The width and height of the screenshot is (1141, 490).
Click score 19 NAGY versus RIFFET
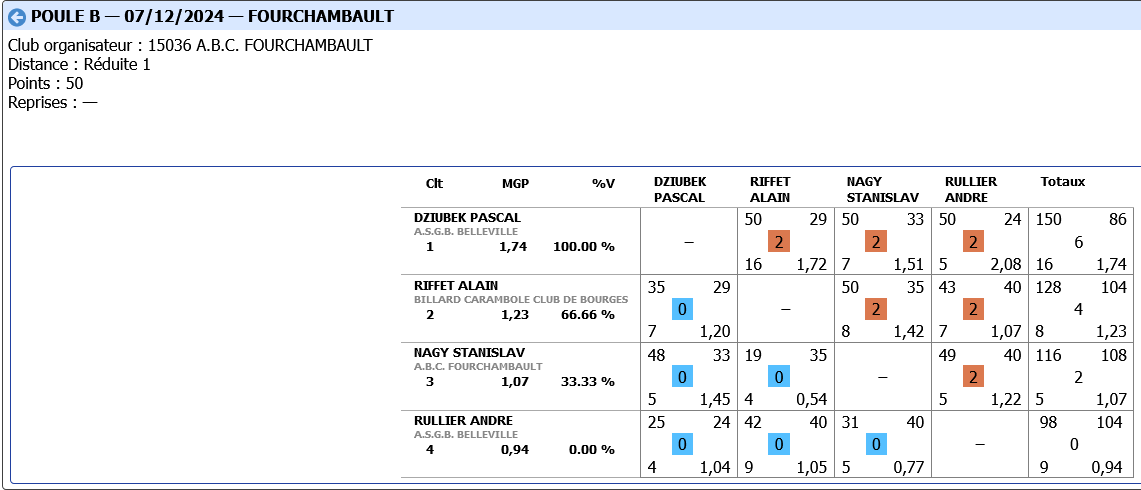tap(753, 355)
